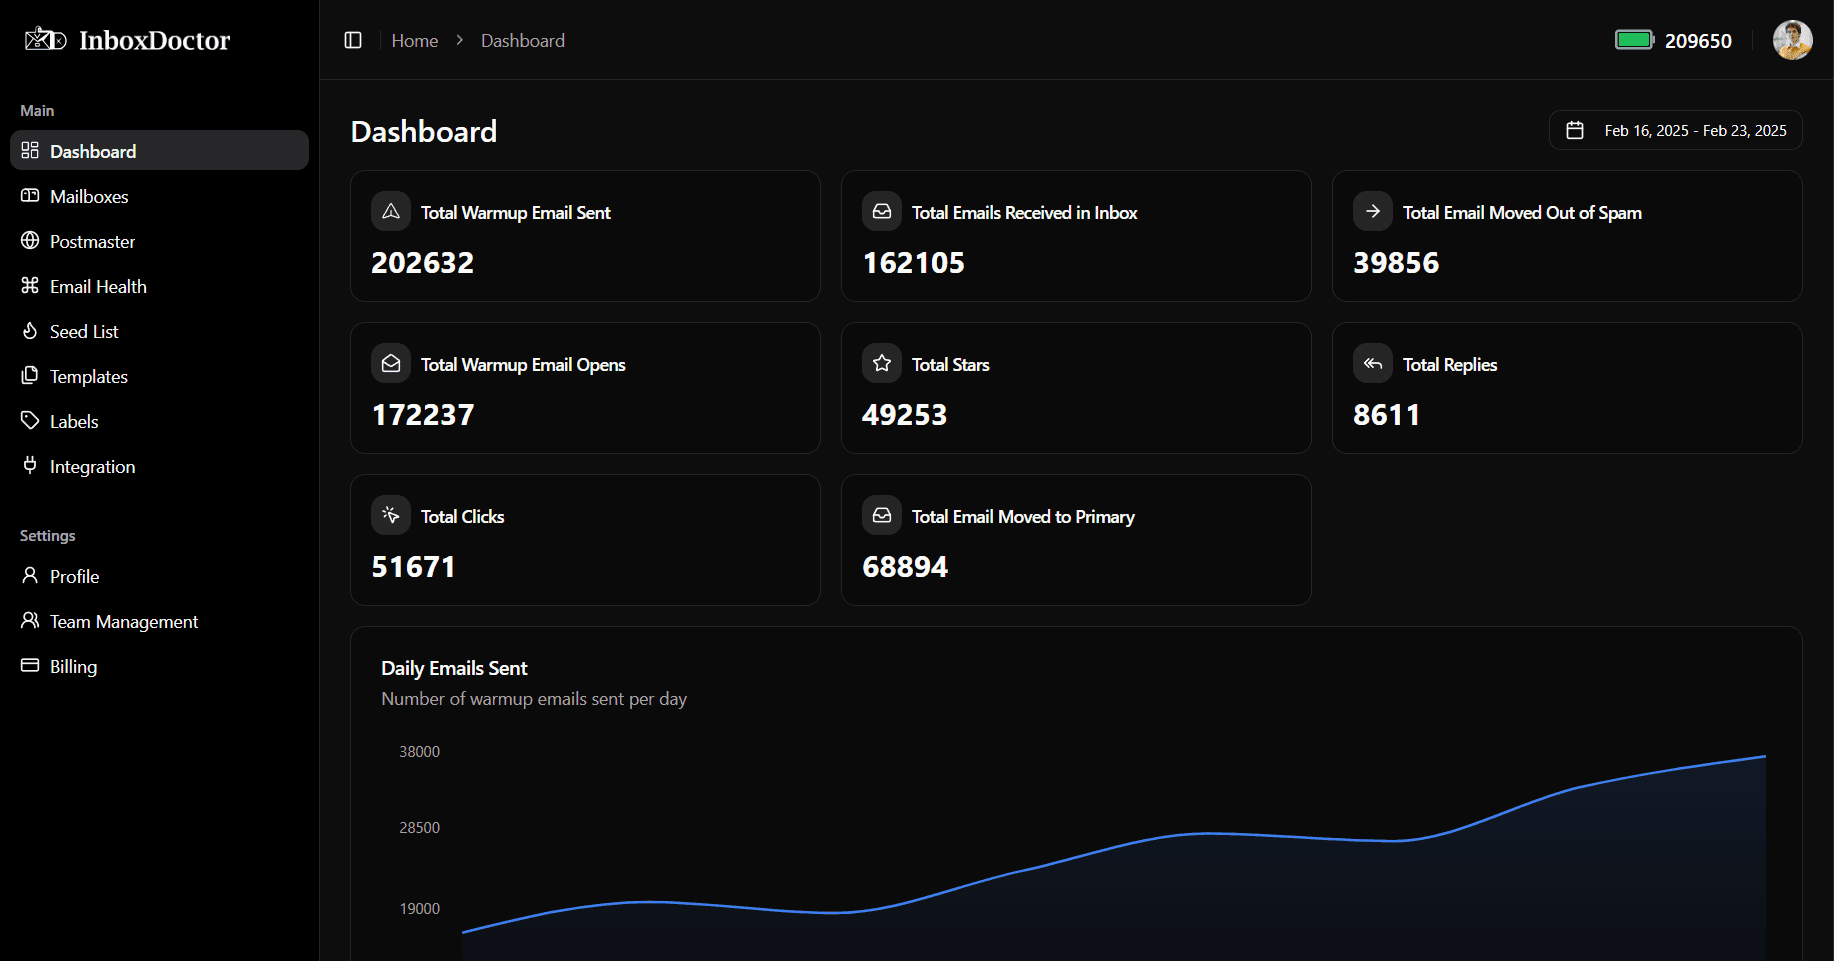Select Templates in the sidebar

(159, 376)
